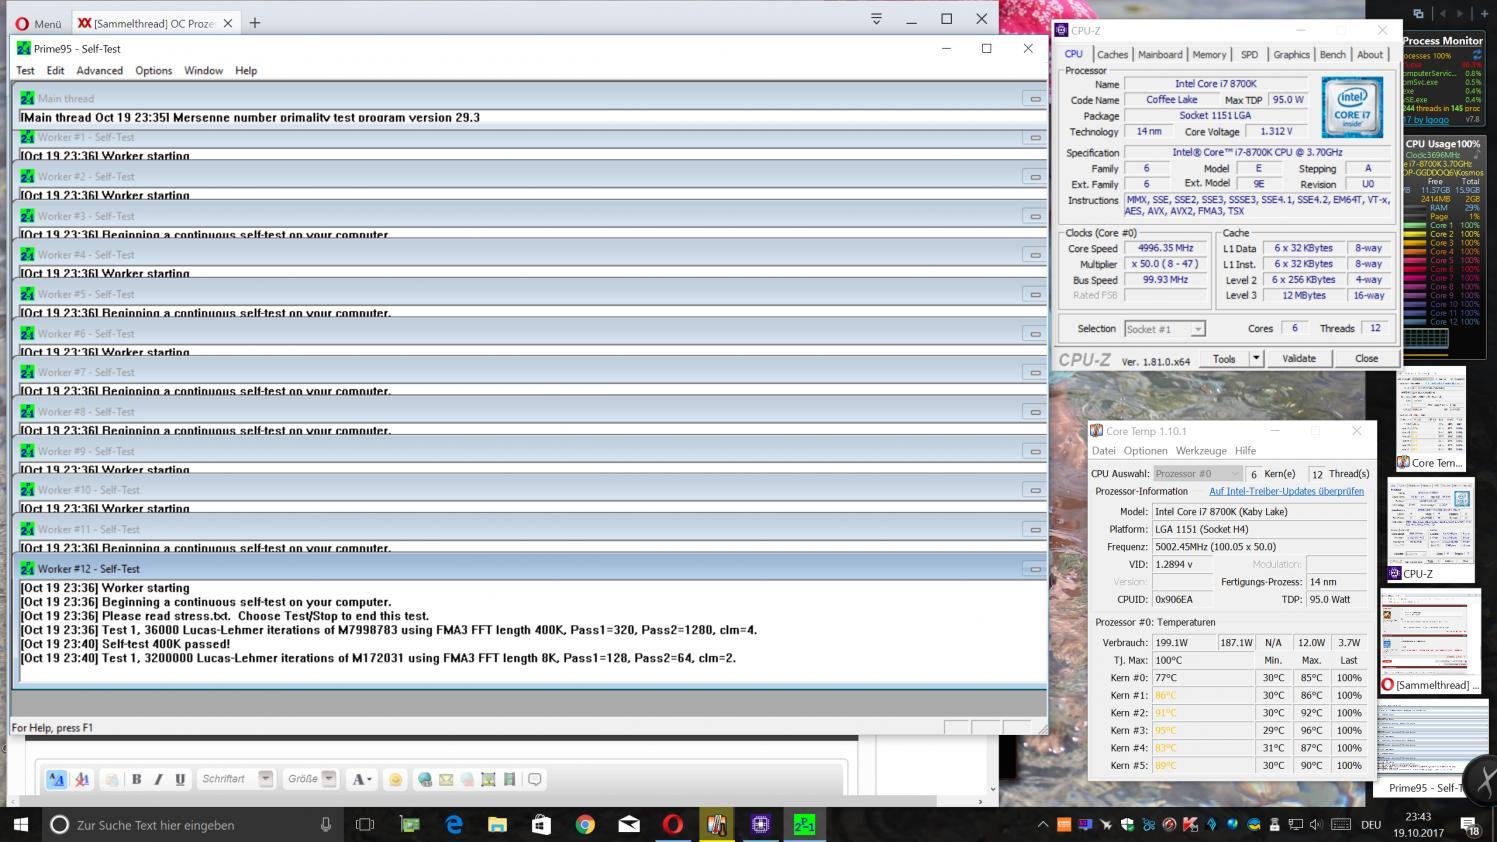Open the smiley picker in editor

(x=396, y=779)
